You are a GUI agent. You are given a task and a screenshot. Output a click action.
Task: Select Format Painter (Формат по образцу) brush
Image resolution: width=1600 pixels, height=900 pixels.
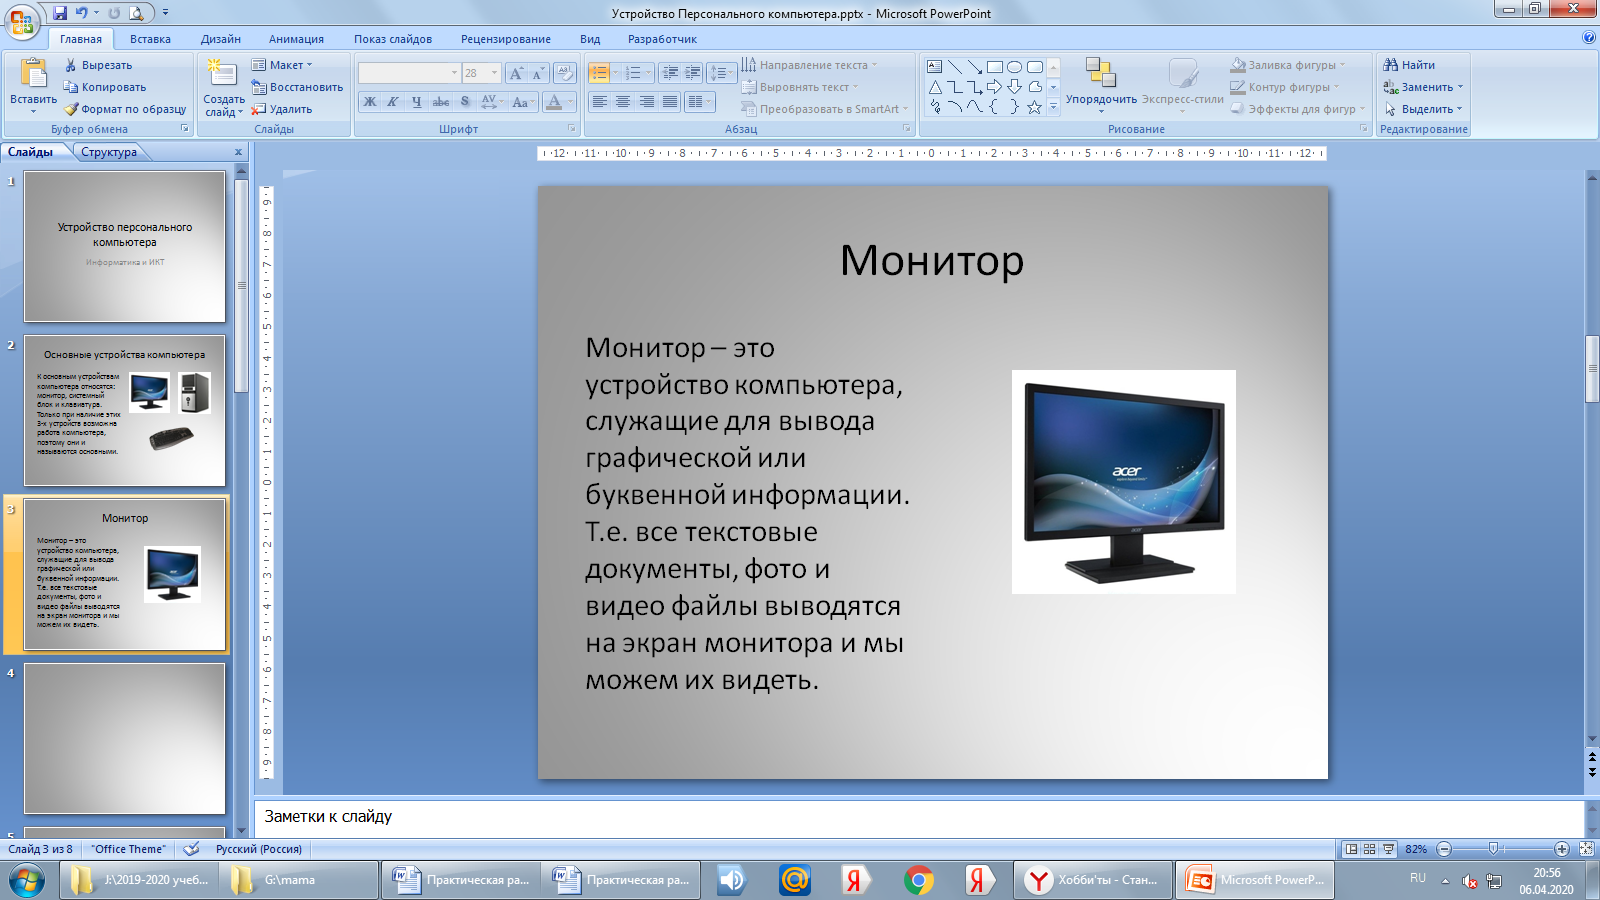[71, 109]
